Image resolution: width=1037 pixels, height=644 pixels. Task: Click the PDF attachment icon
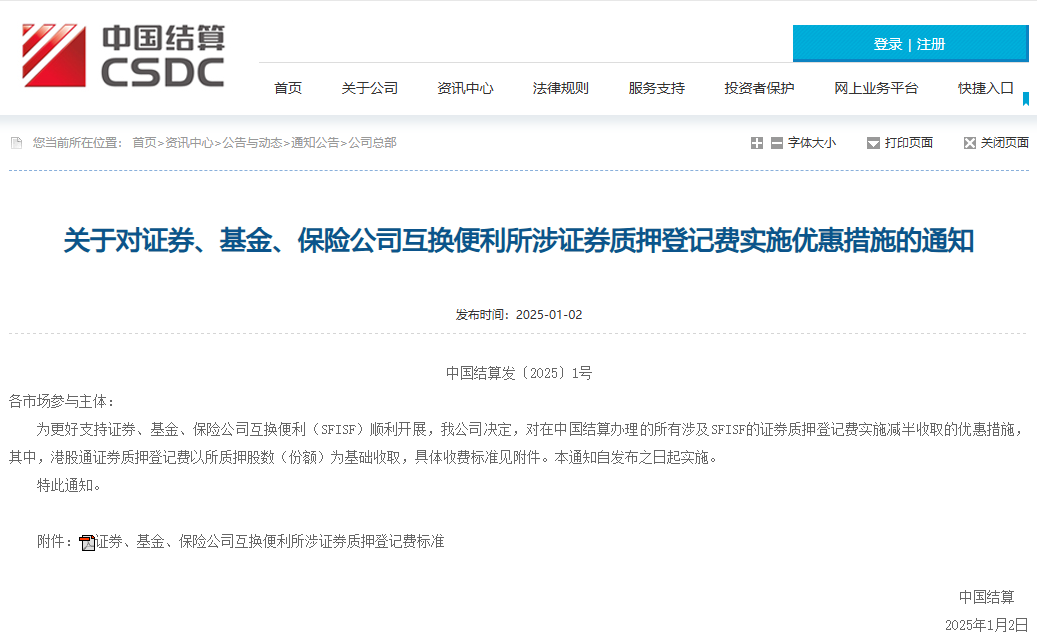87,543
